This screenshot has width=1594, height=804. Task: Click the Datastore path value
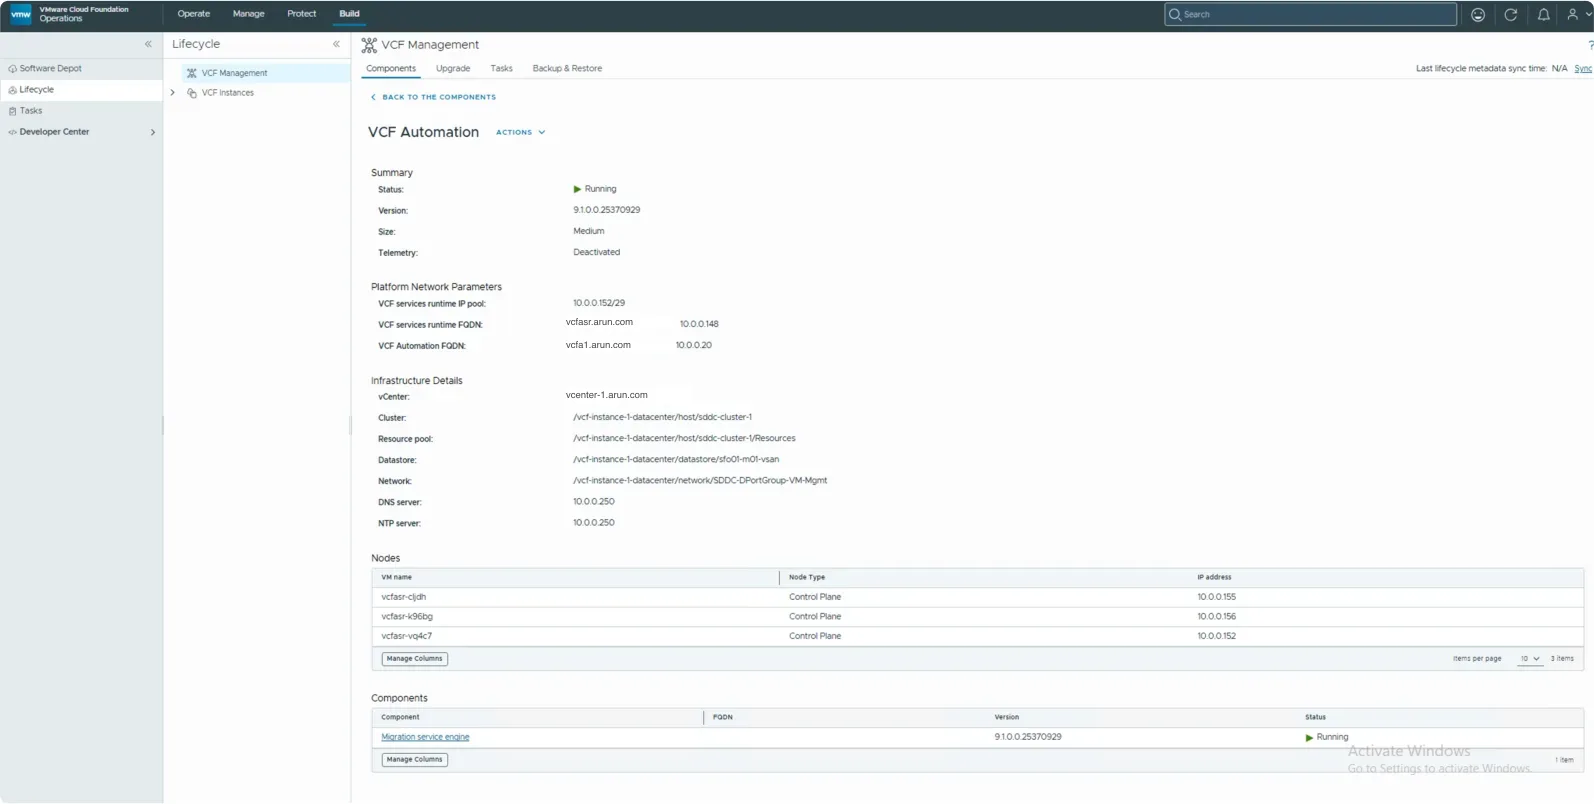676,460
